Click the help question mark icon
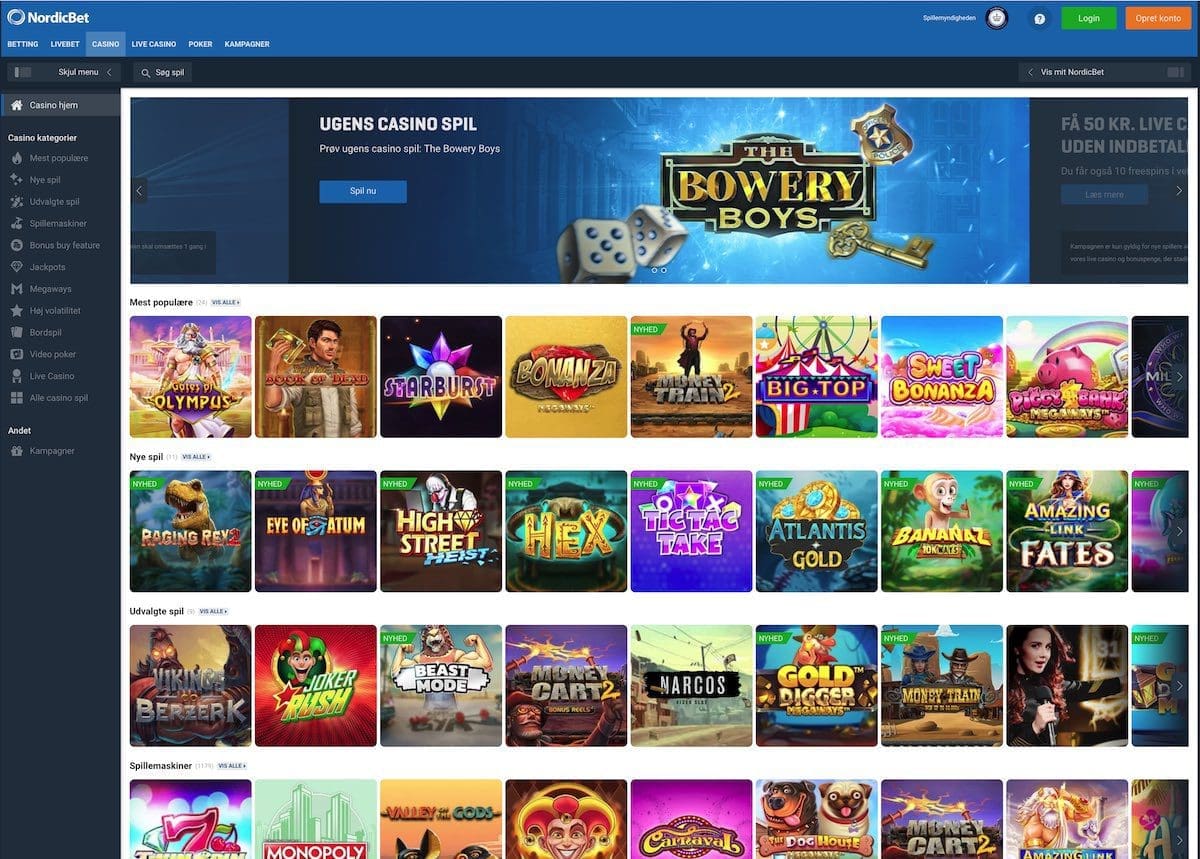Viewport: 1200px width, 859px height. pyautogui.click(x=1039, y=18)
